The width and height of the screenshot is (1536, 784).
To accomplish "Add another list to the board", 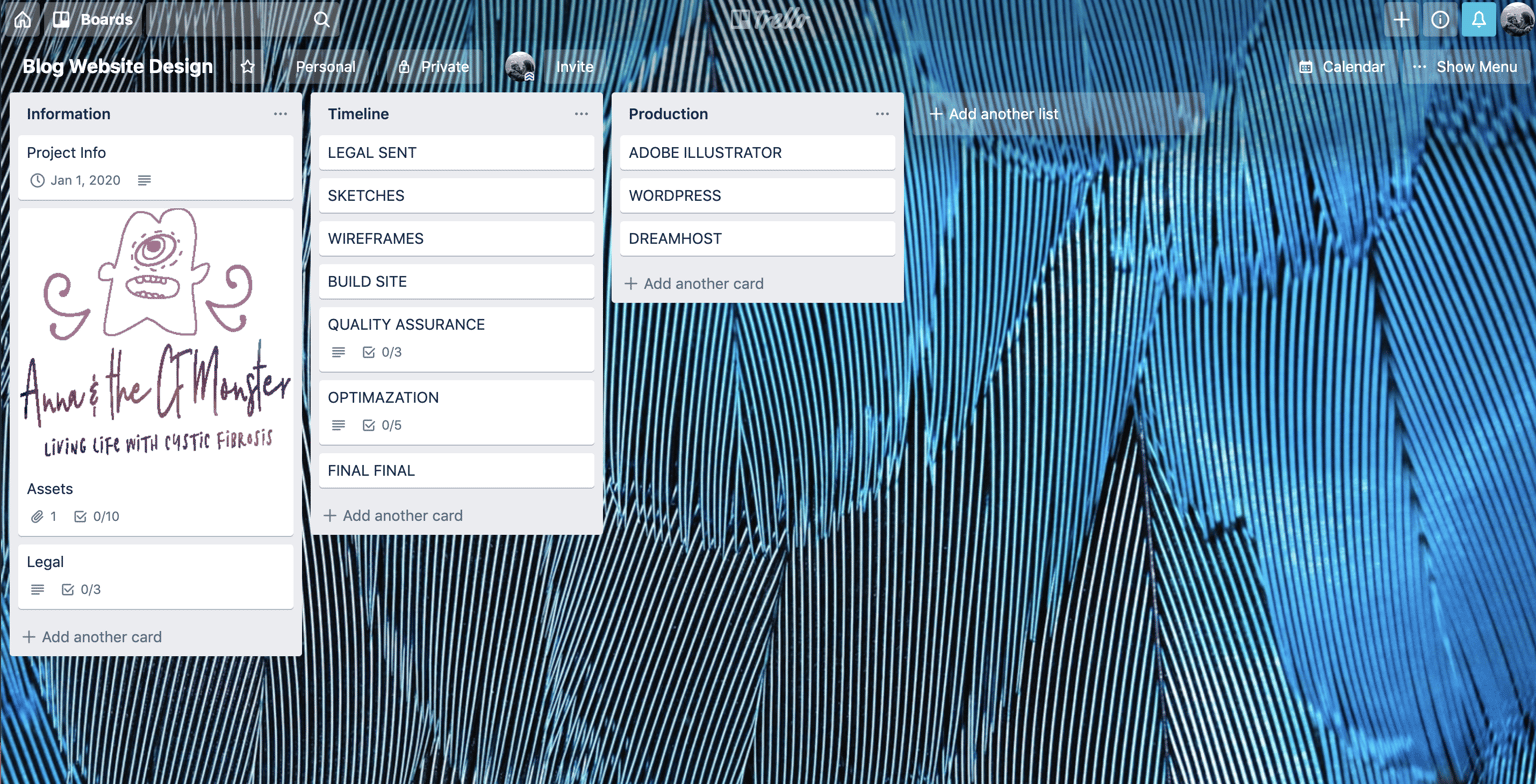I will pos(1058,114).
